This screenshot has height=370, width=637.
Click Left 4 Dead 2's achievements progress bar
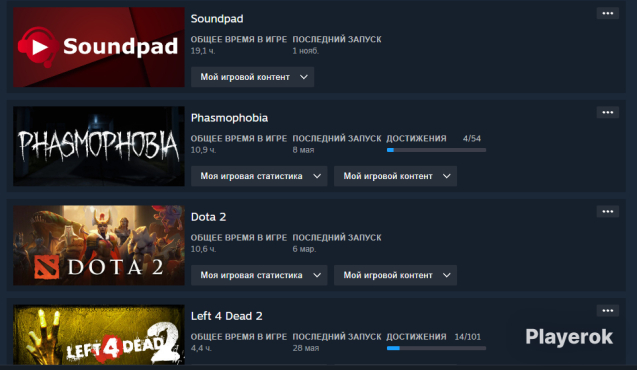point(436,348)
